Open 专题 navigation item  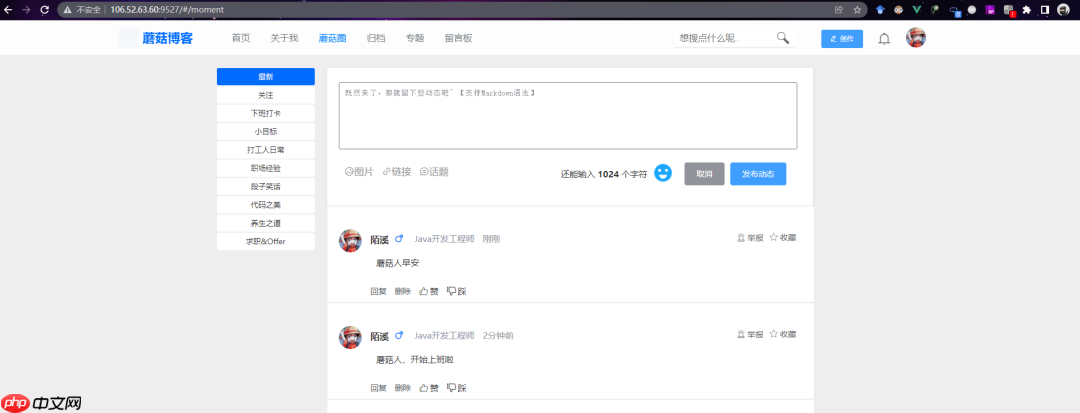pos(415,38)
